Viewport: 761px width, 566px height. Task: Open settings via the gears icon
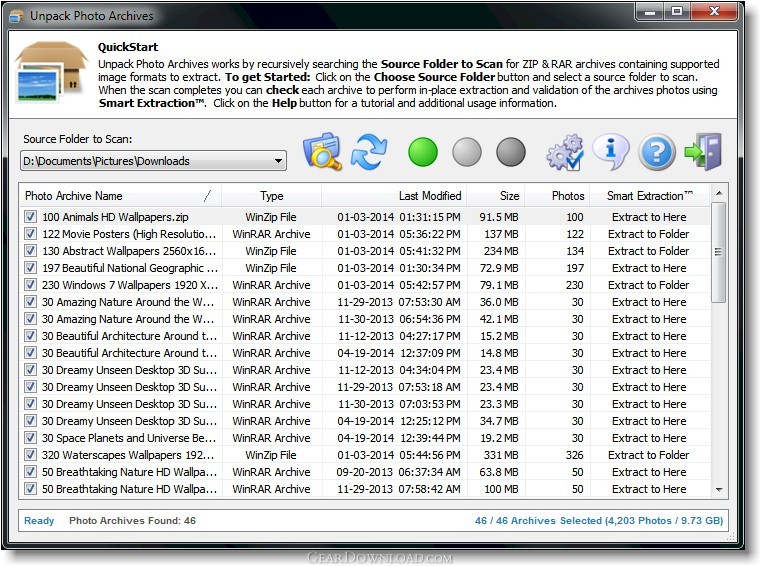click(x=565, y=152)
